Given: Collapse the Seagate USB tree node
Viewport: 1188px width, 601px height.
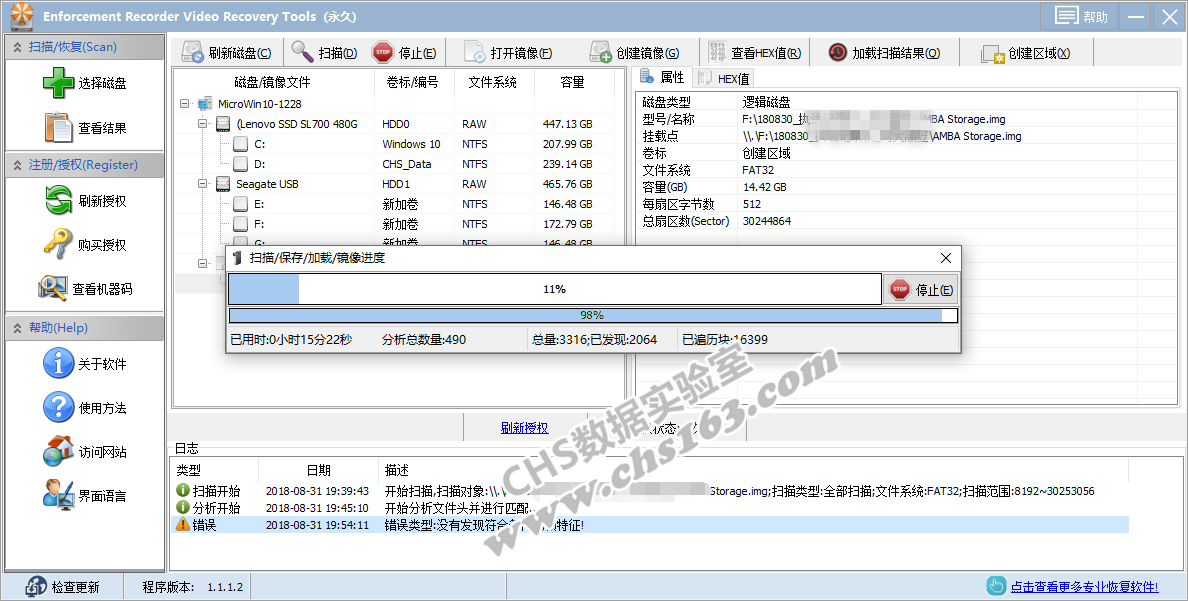Looking at the screenshot, I should 202,183.
